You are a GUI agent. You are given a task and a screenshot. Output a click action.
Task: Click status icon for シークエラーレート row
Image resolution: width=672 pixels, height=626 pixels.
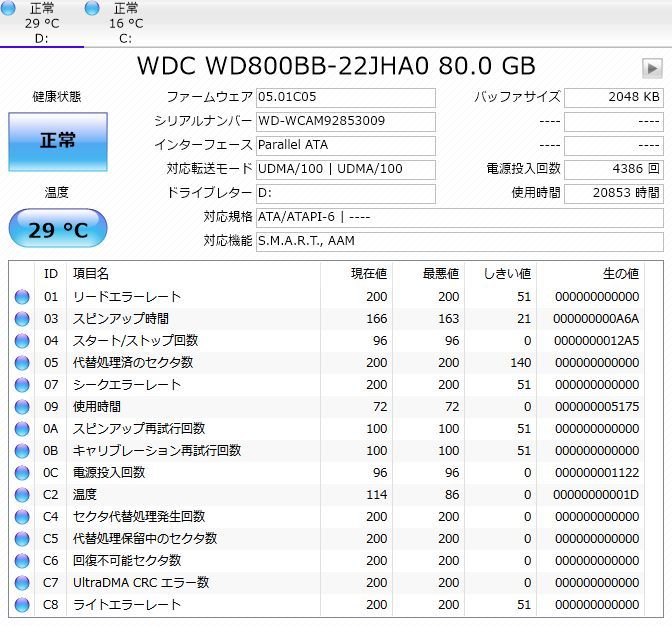[x=22, y=385]
